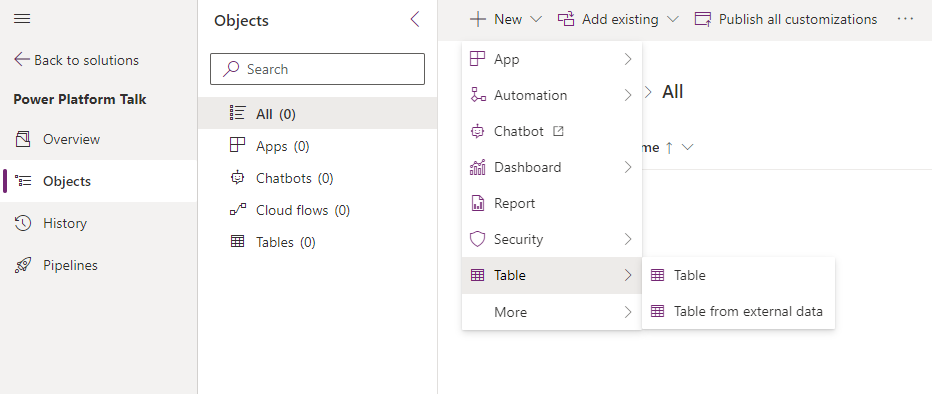The width and height of the screenshot is (932, 394).
Task: Open the Add existing dropdown
Action: pos(618,20)
